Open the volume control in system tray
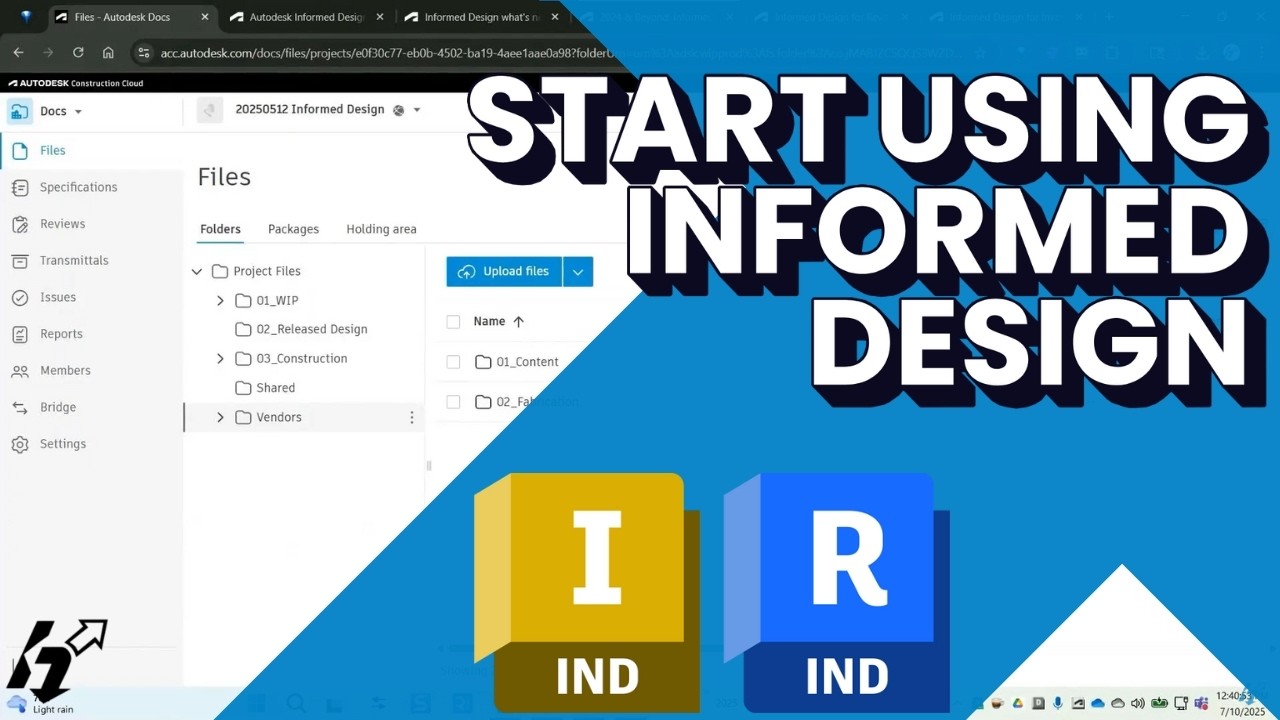The height and width of the screenshot is (720, 1280). [x=1138, y=704]
